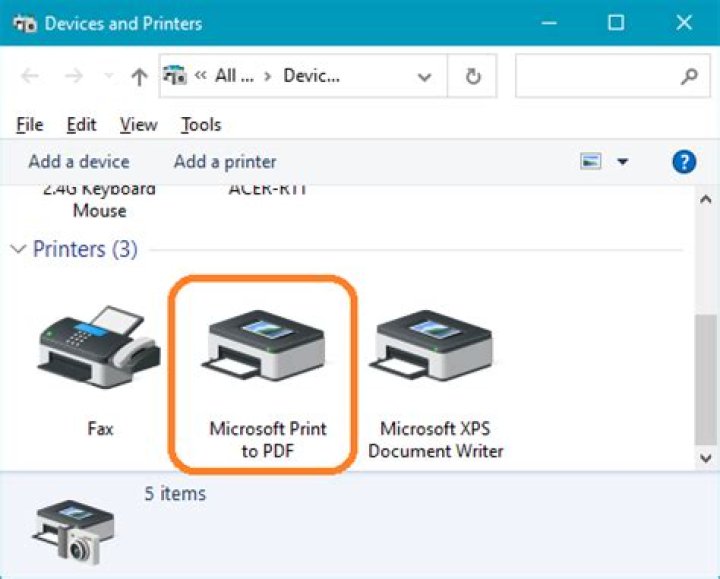Viewport: 720px width, 579px height.
Task: Go back with the back arrow
Action: [x=30, y=76]
